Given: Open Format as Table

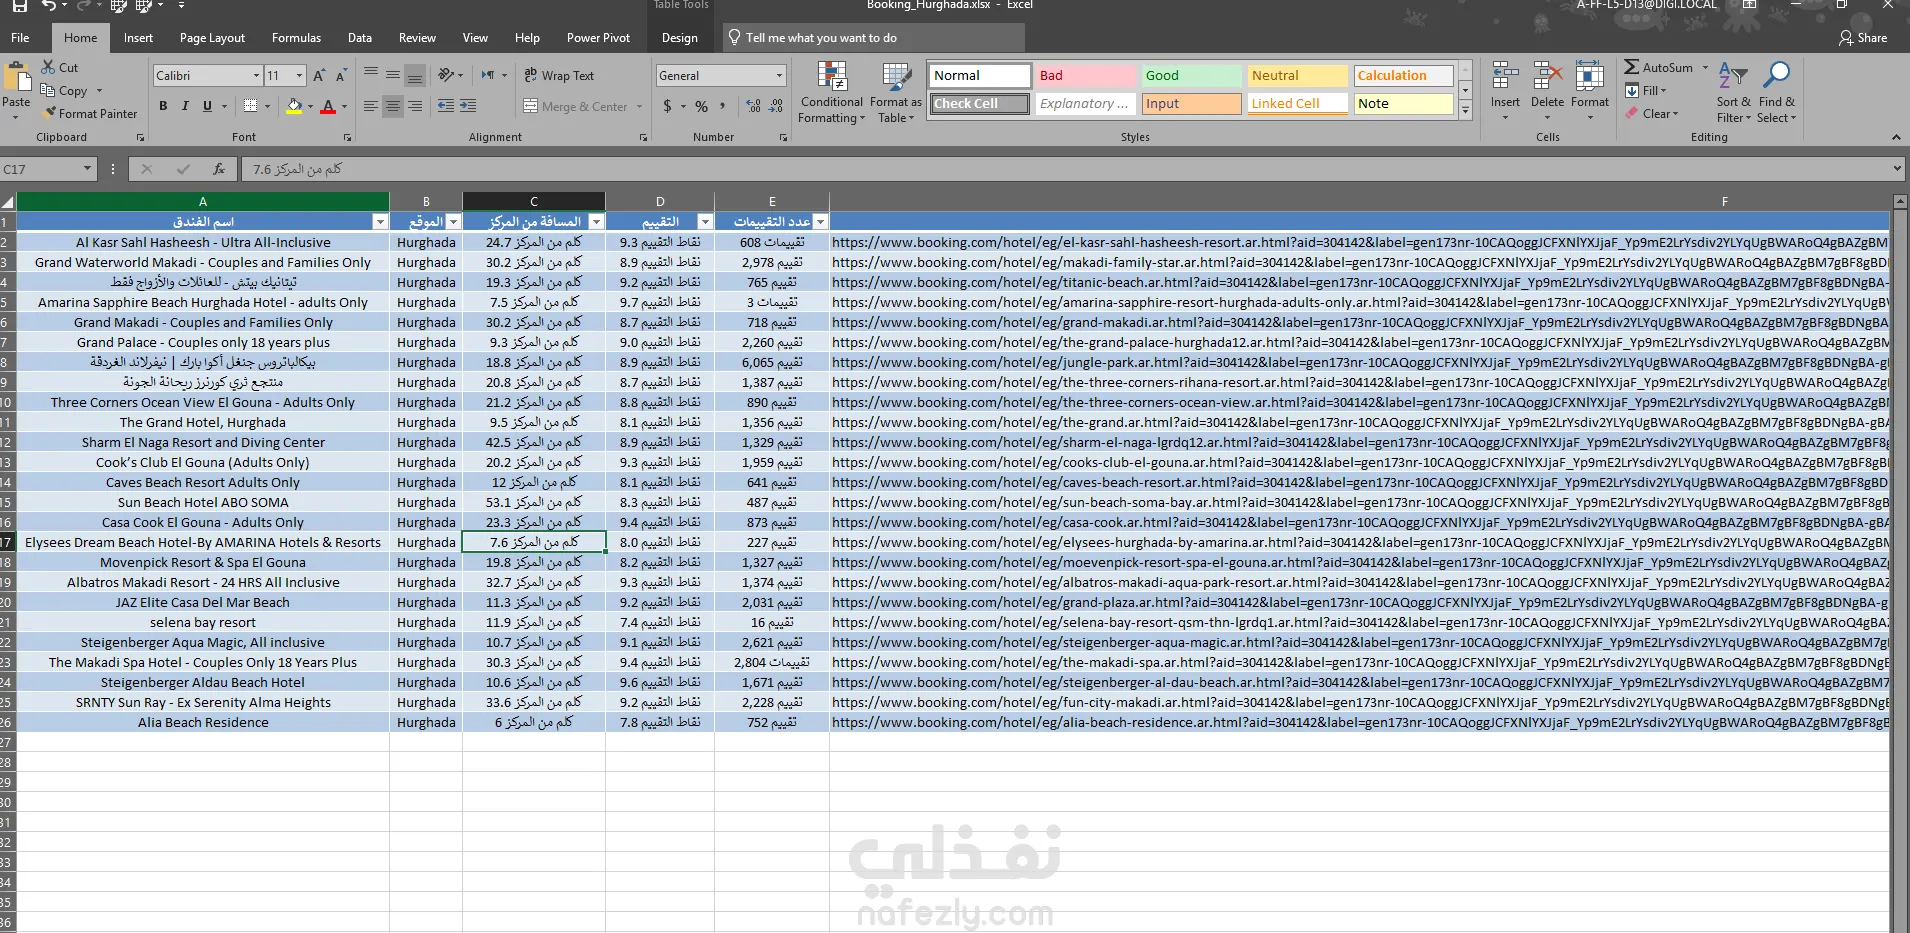Looking at the screenshot, I should (x=896, y=92).
